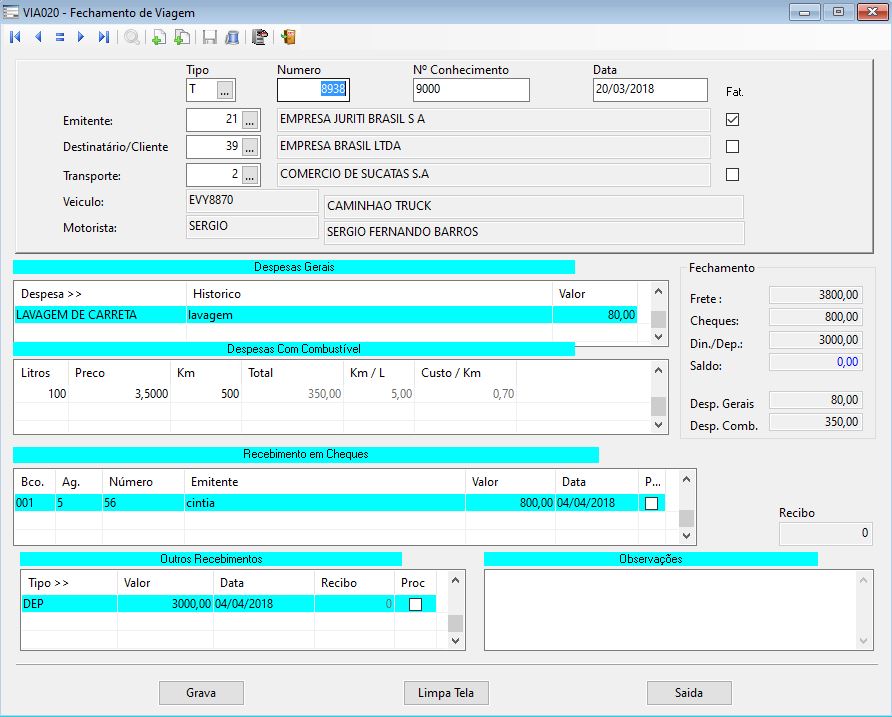Click the floppy disk save icon
Screen dimensions: 892x717
210,37
